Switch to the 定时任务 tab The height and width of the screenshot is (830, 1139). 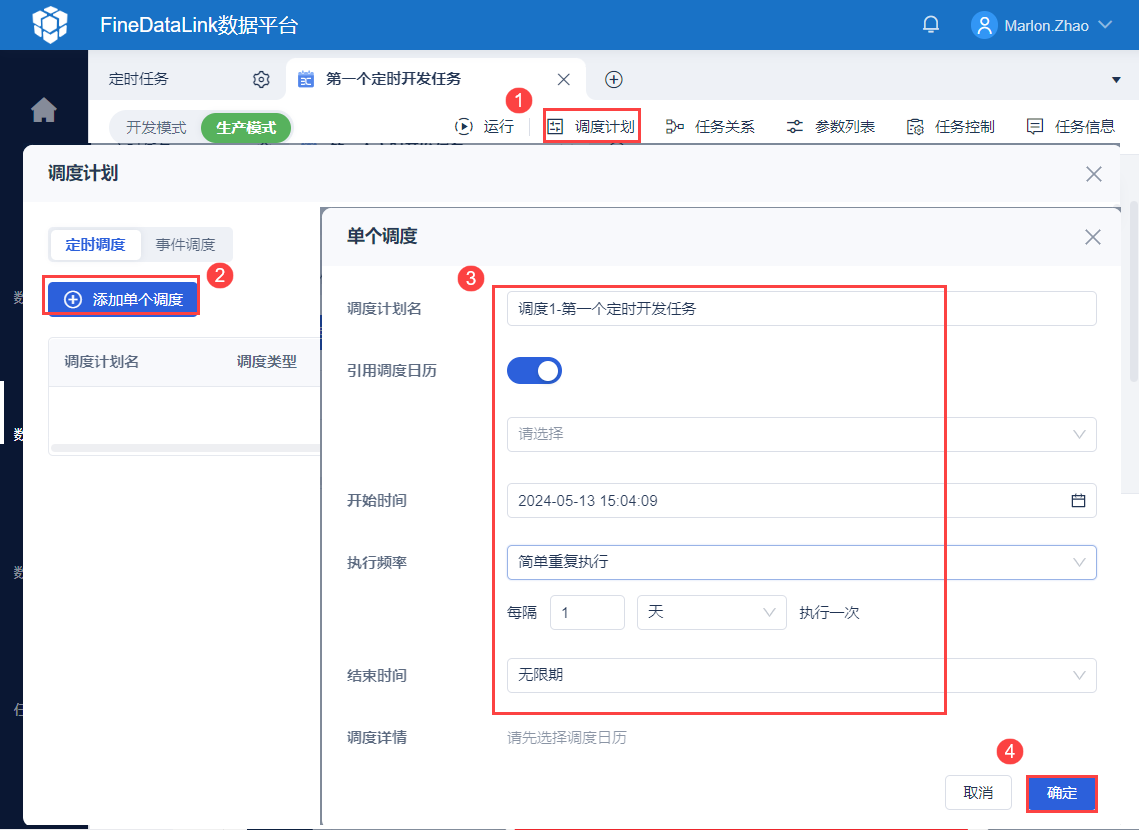[x=138, y=78]
